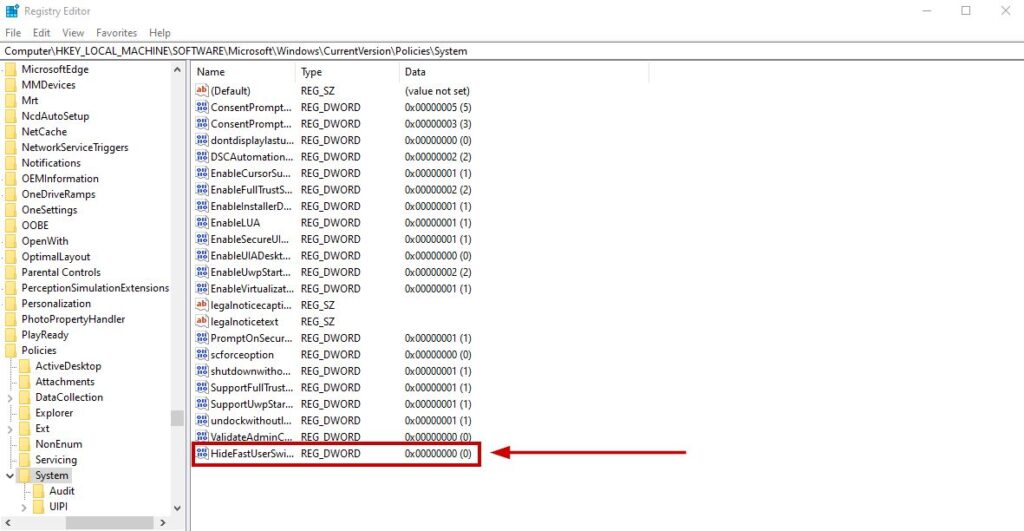The image size is (1024, 531).
Task: Click the tree pane vertical scrollbar thumb
Action: pyautogui.click(x=177, y=418)
